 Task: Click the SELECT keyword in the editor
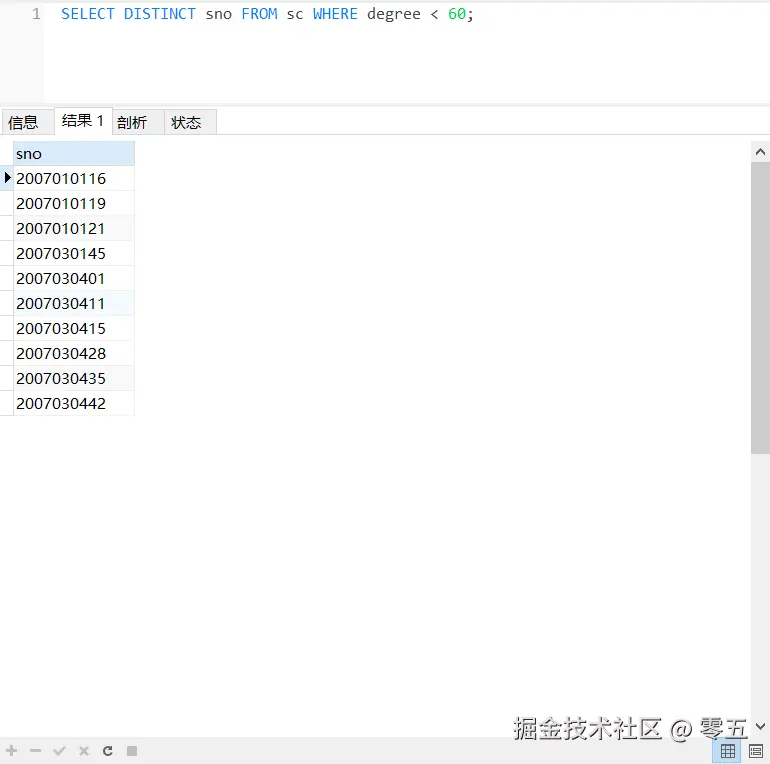tap(87, 14)
